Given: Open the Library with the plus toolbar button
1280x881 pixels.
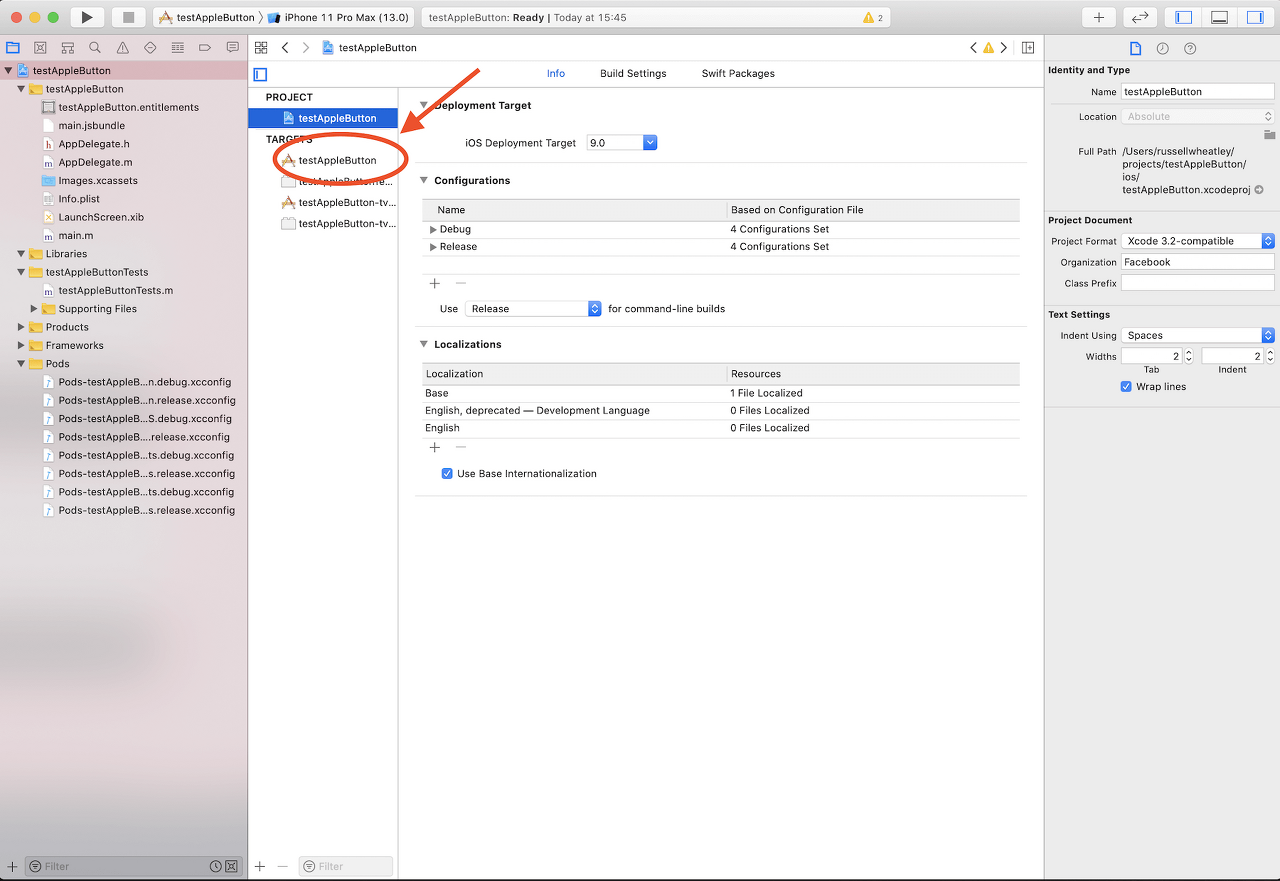Looking at the screenshot, I should [x=1099, y=17].
